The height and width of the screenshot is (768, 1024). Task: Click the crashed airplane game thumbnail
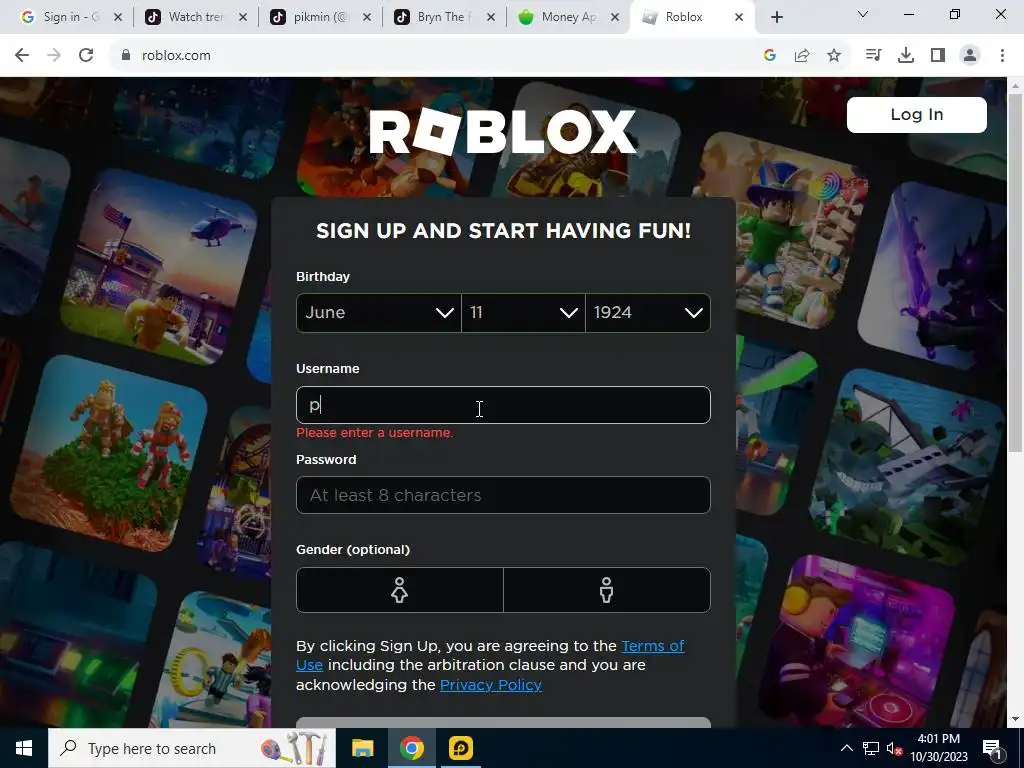[x=908, y=468]
